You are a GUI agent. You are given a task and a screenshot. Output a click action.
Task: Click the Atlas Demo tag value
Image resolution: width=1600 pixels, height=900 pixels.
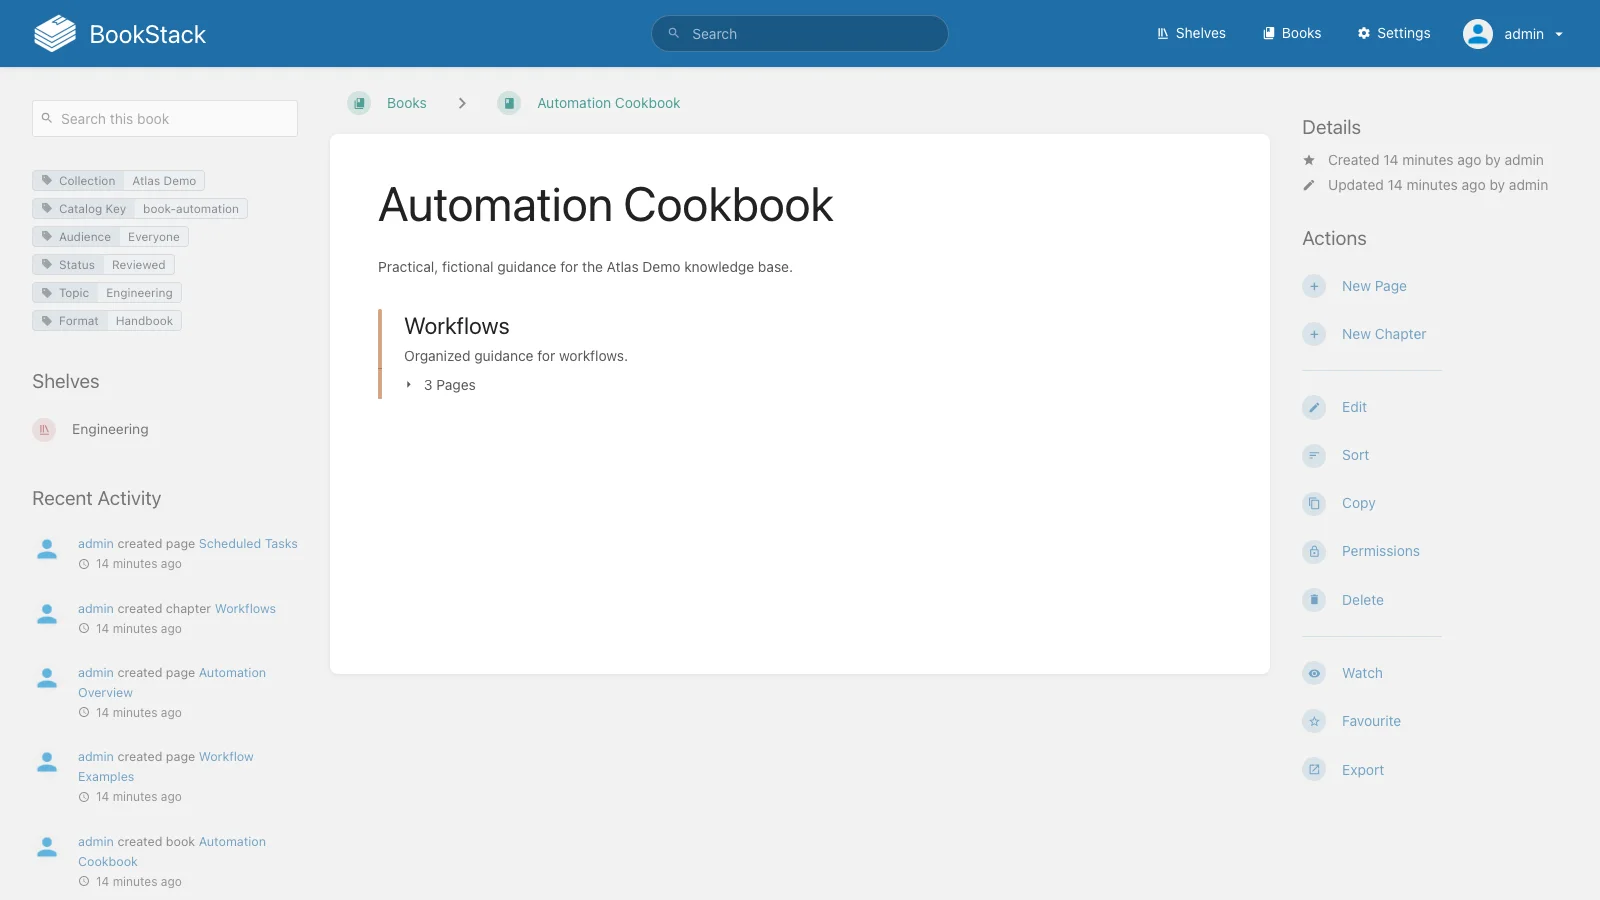click(x=164, y=181)
